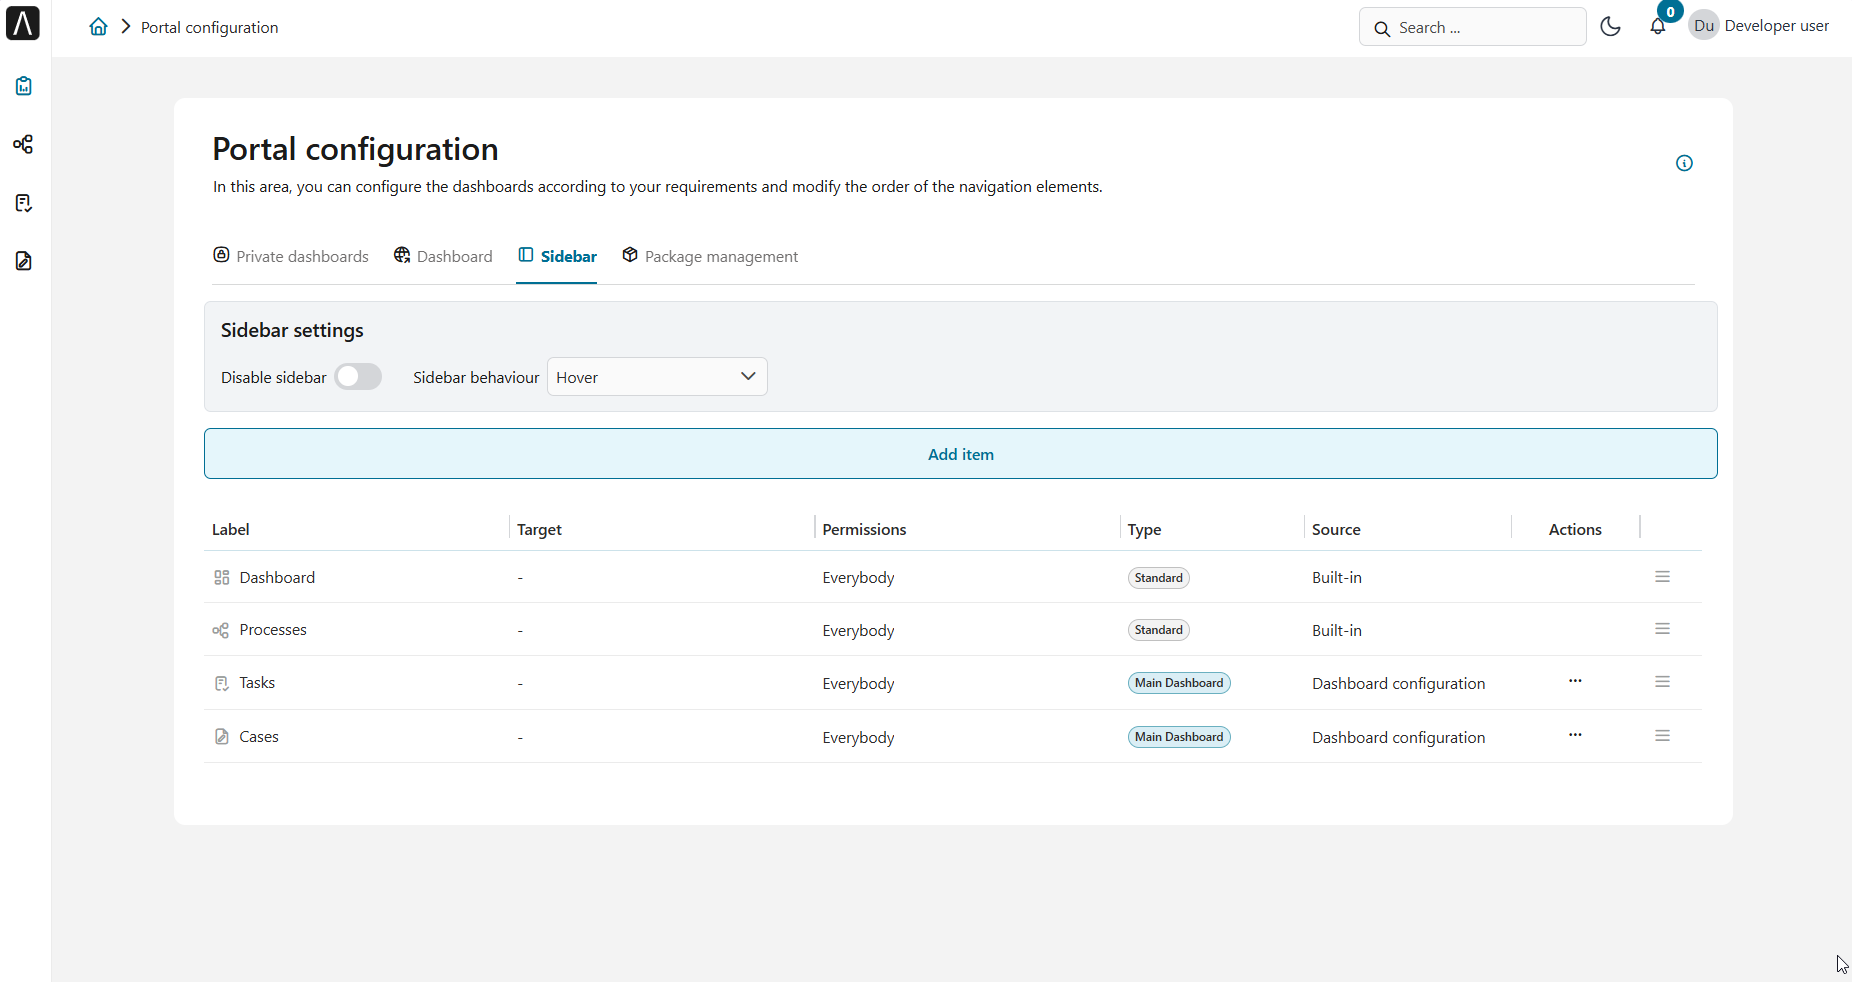Click the Target column header
Image resolution: width=1852 pixels, height=982 pixels.
[539, 530]
